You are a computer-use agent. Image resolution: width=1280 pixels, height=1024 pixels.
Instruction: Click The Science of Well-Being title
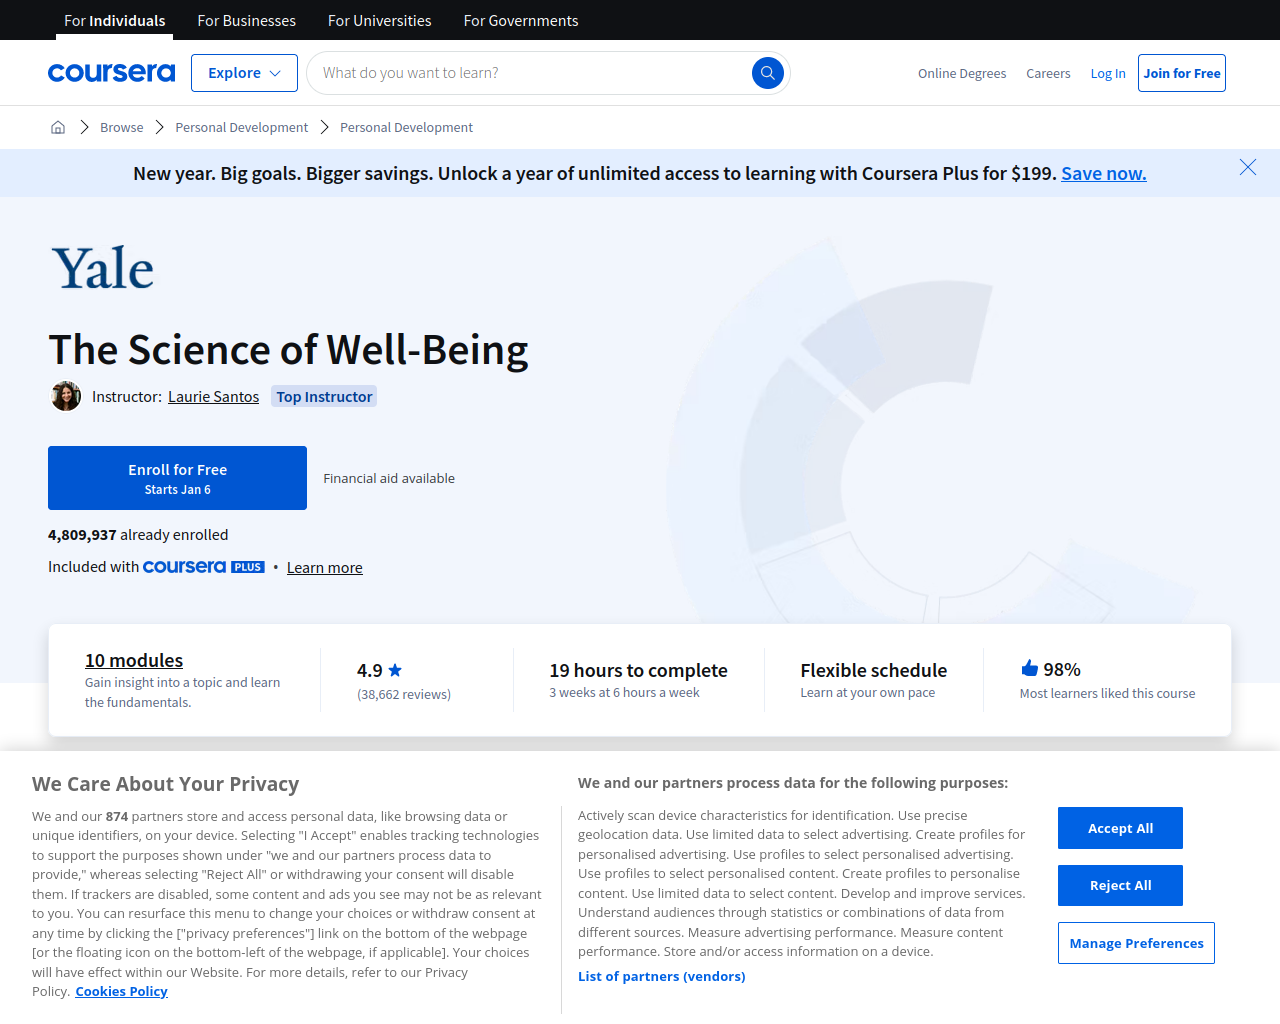point(288,350)
